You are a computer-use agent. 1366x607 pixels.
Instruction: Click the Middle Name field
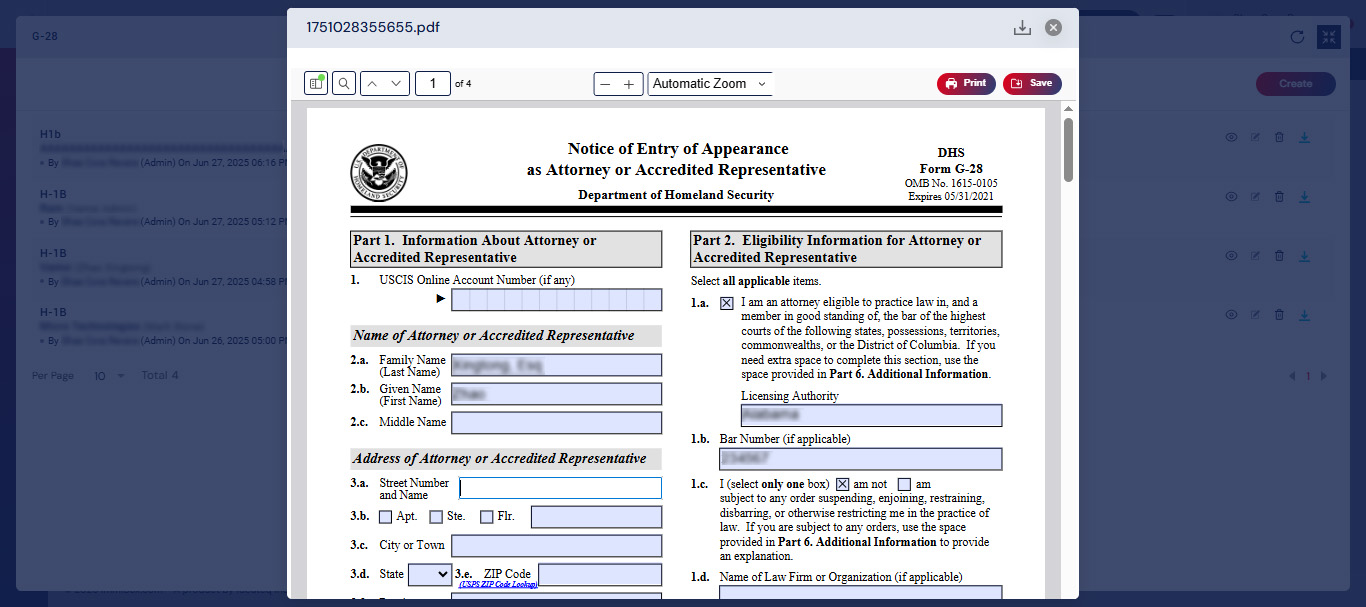(x=557, y=423)
